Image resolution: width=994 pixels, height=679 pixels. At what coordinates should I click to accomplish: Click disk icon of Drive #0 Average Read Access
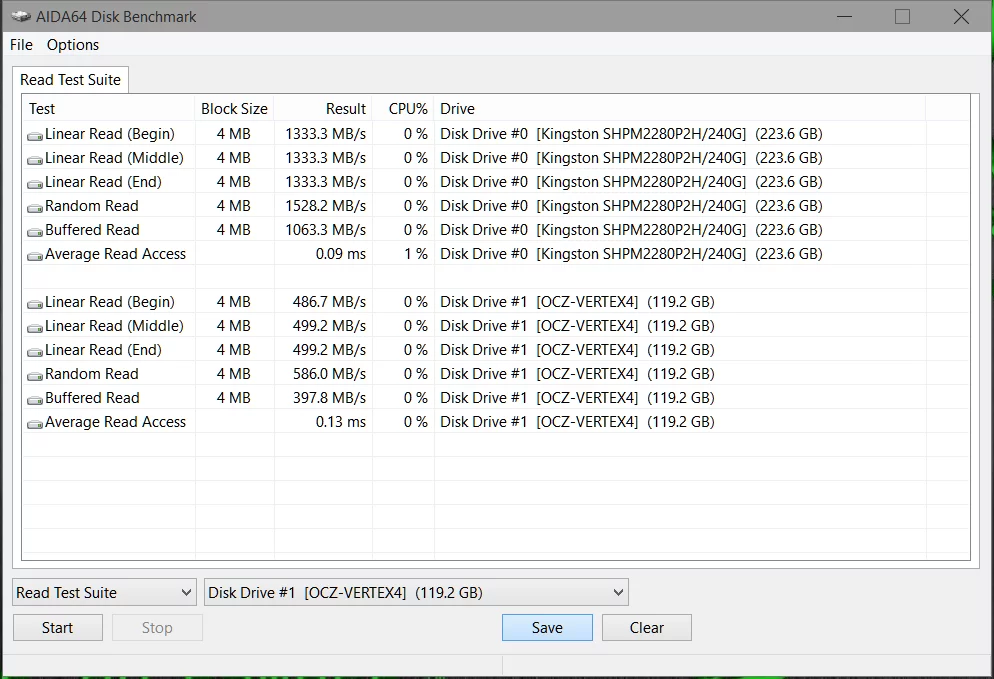(35, 256)
